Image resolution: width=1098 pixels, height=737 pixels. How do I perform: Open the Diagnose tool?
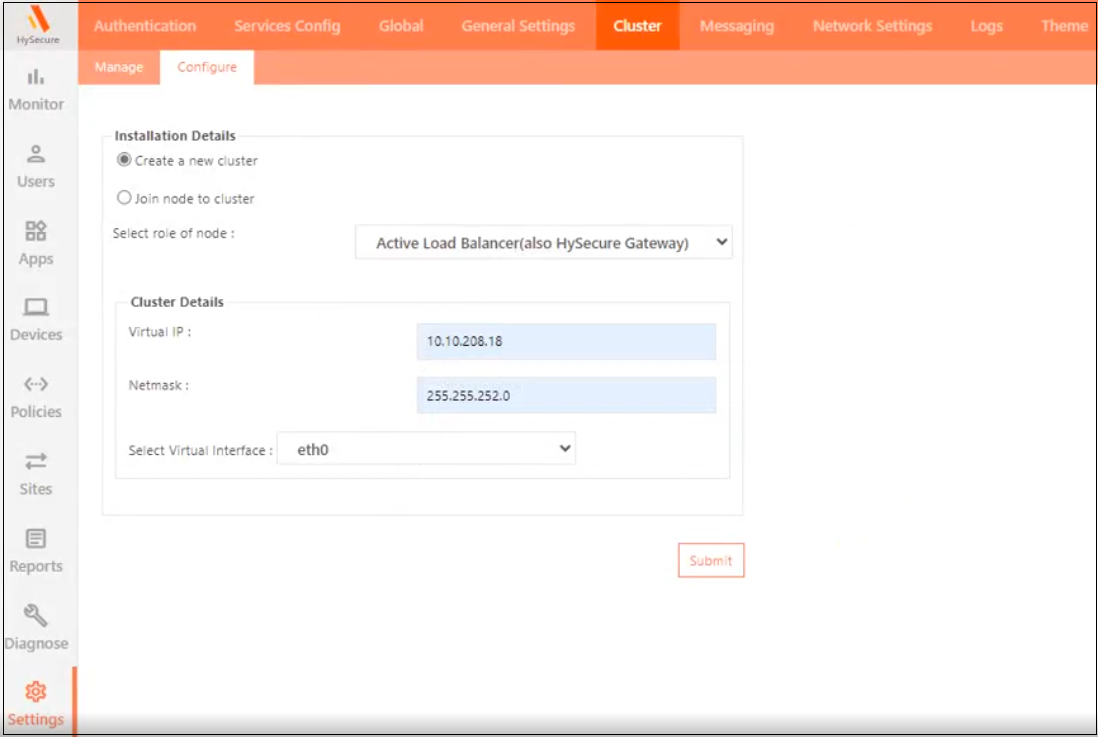[37, 628]
